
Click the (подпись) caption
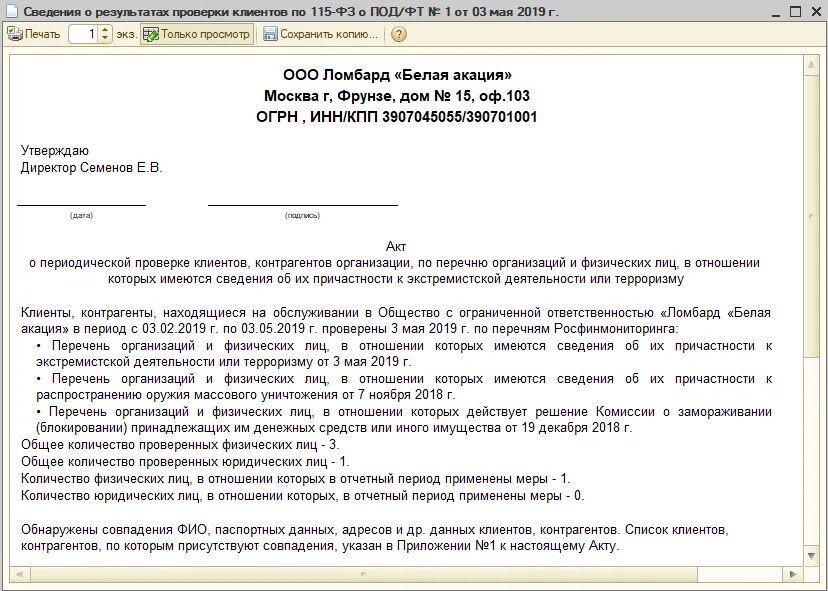coord(303,215)
